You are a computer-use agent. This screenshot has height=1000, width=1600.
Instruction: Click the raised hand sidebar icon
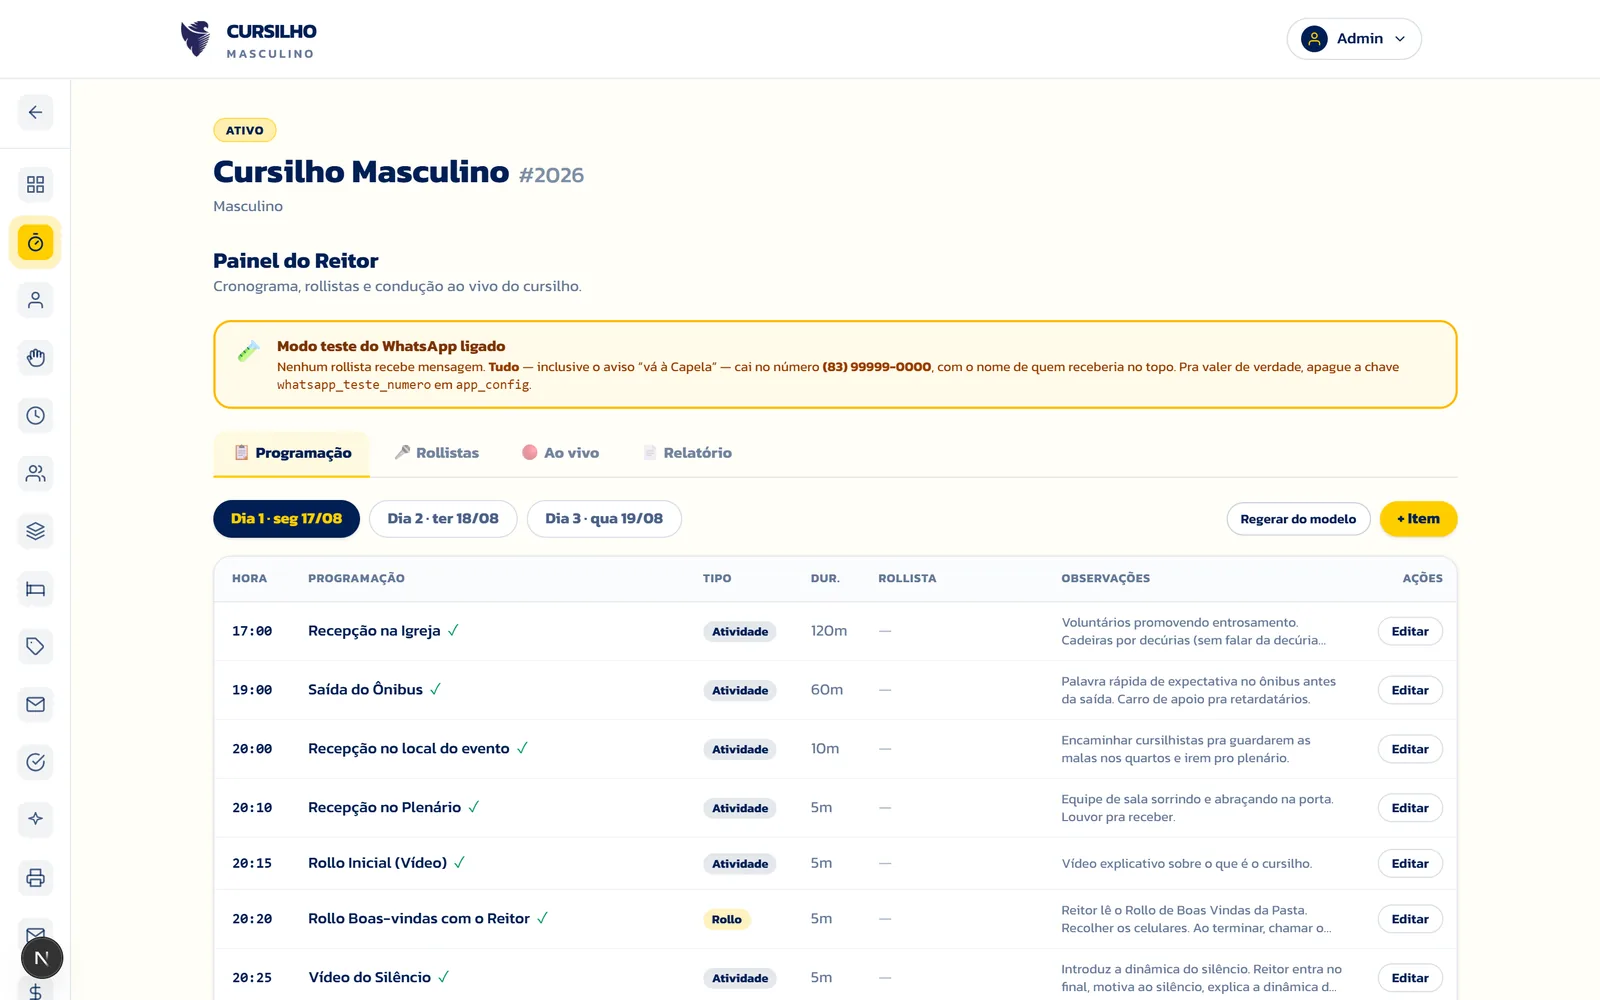(35, 358)
